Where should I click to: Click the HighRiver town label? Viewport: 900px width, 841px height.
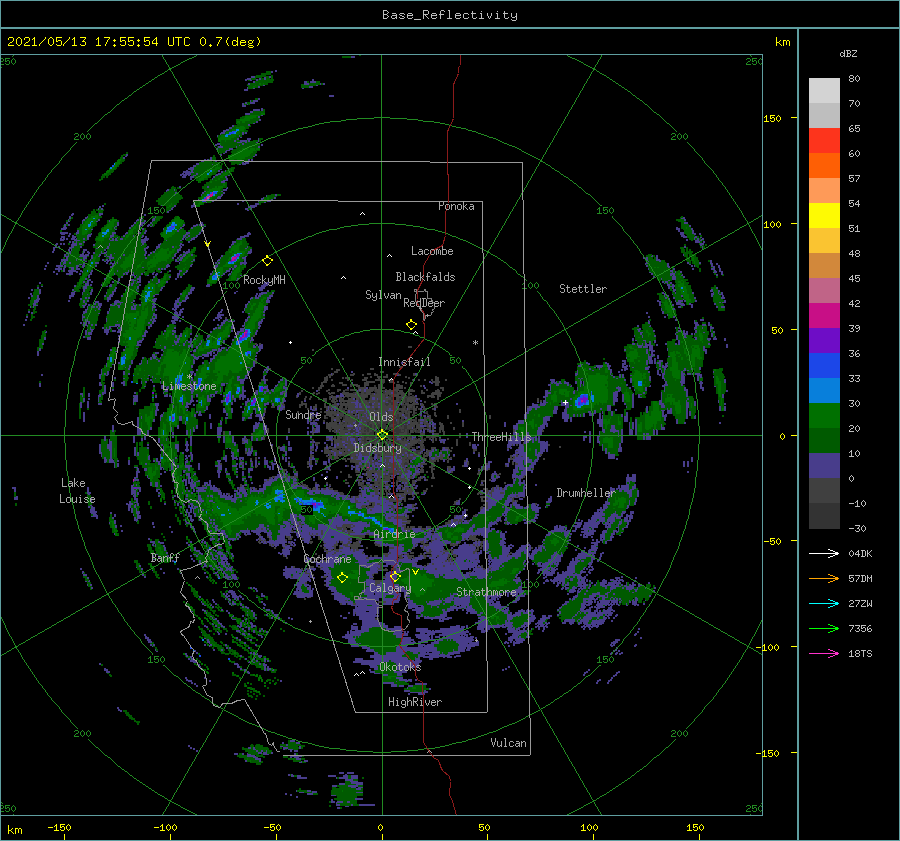(415, 702)
